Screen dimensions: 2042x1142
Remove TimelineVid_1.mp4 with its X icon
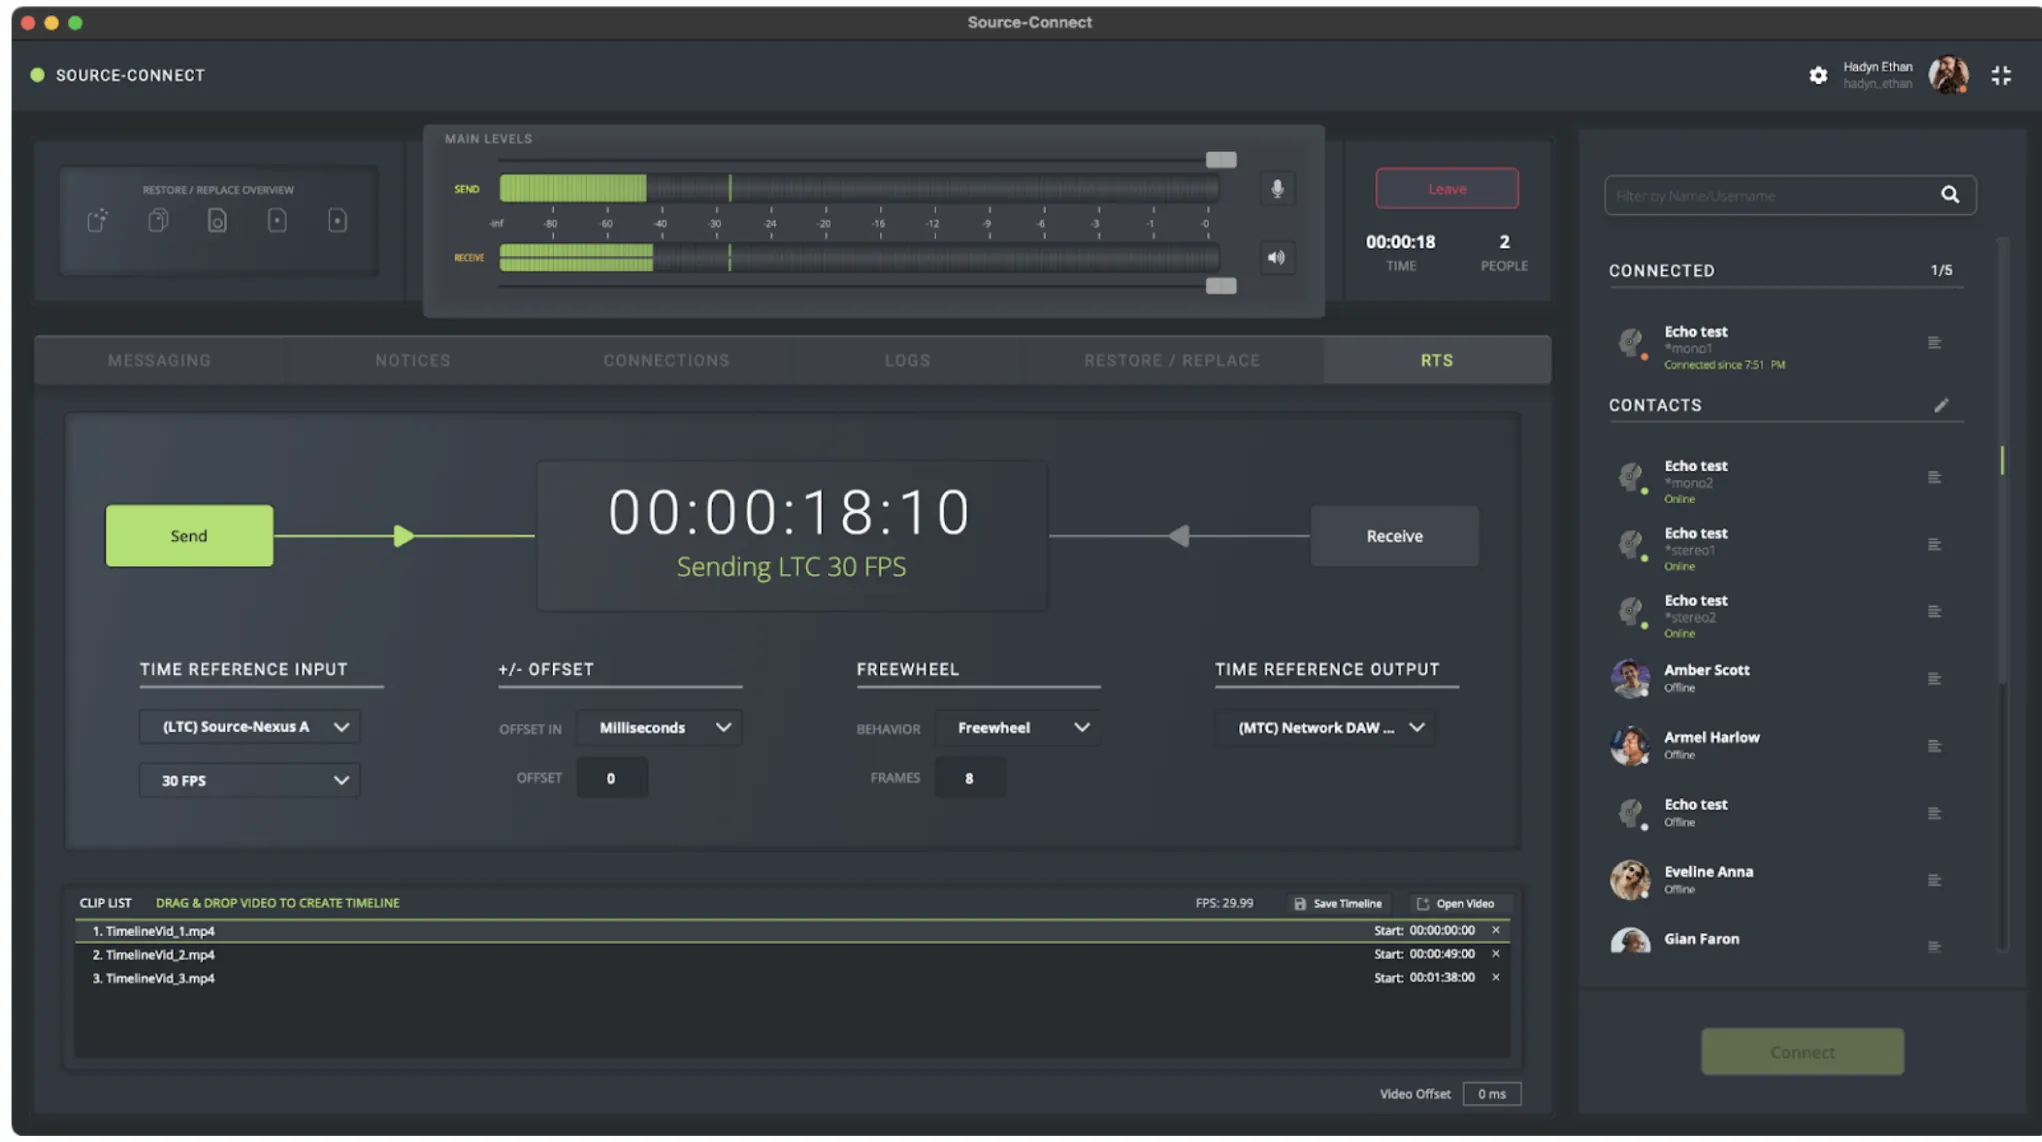click(1496, 931)
